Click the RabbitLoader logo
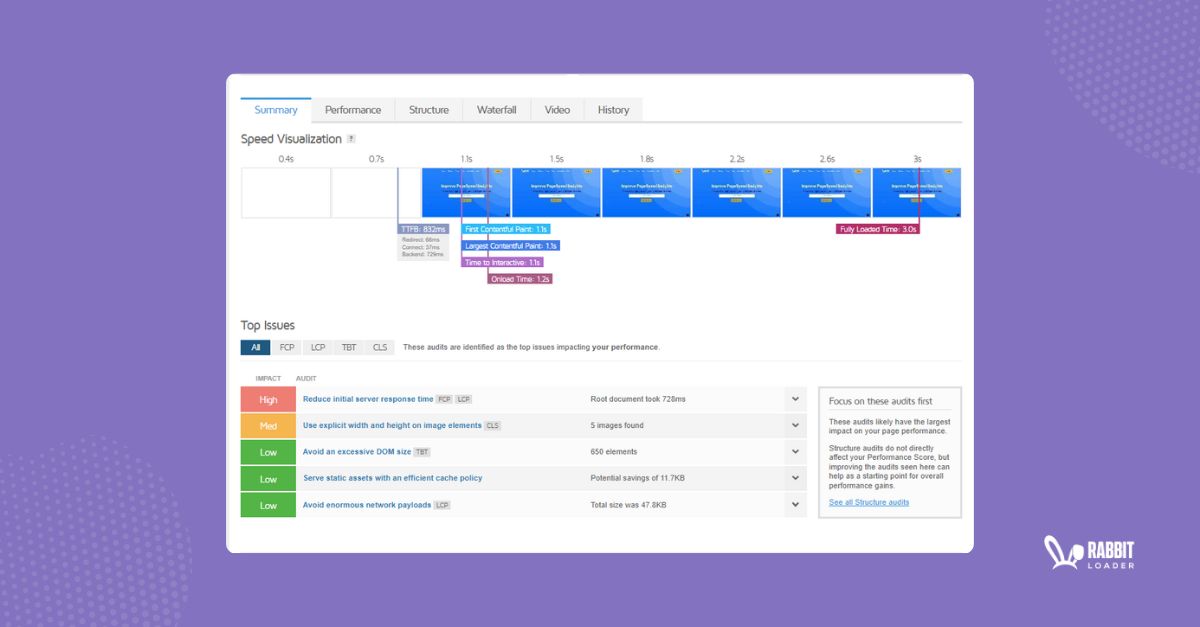The image size is (1200, 627). (1087, 552)
